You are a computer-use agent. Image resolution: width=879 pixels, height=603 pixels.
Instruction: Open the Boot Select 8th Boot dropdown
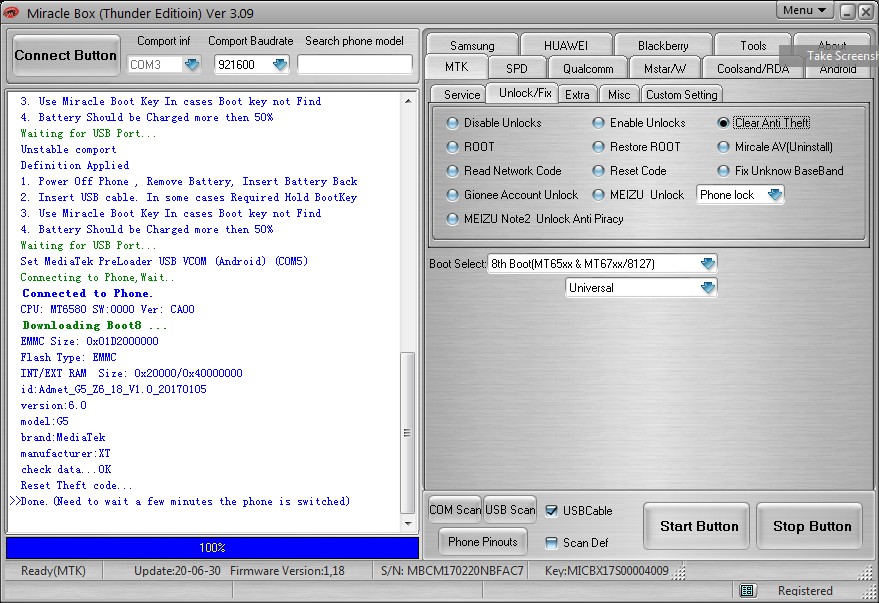tap(707, 263)
